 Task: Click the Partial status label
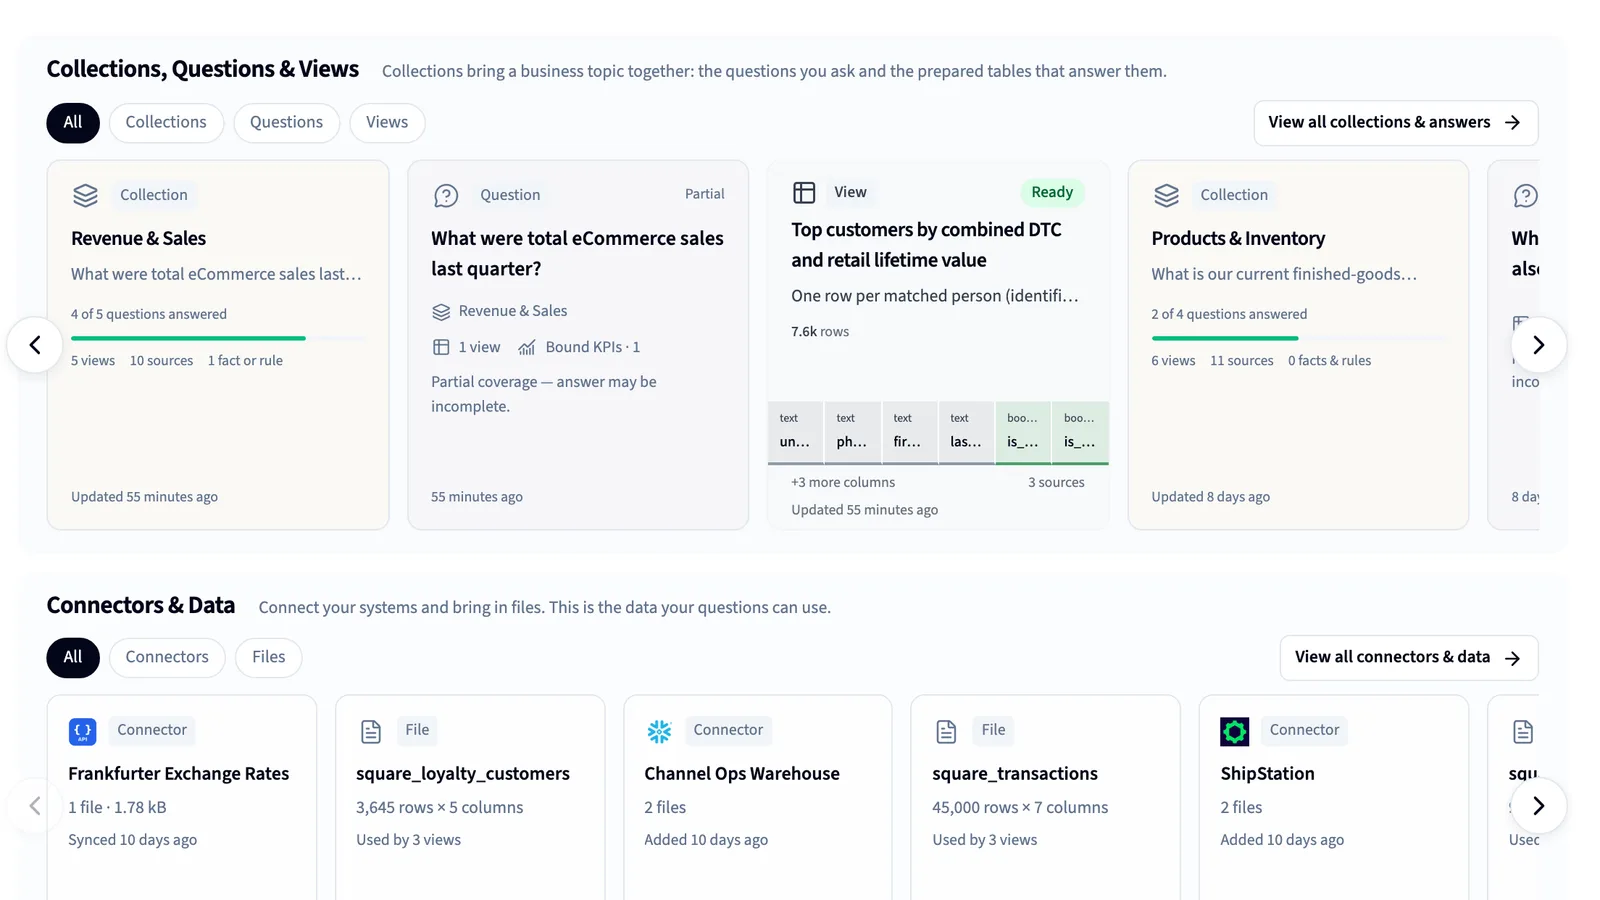point(705,194)
